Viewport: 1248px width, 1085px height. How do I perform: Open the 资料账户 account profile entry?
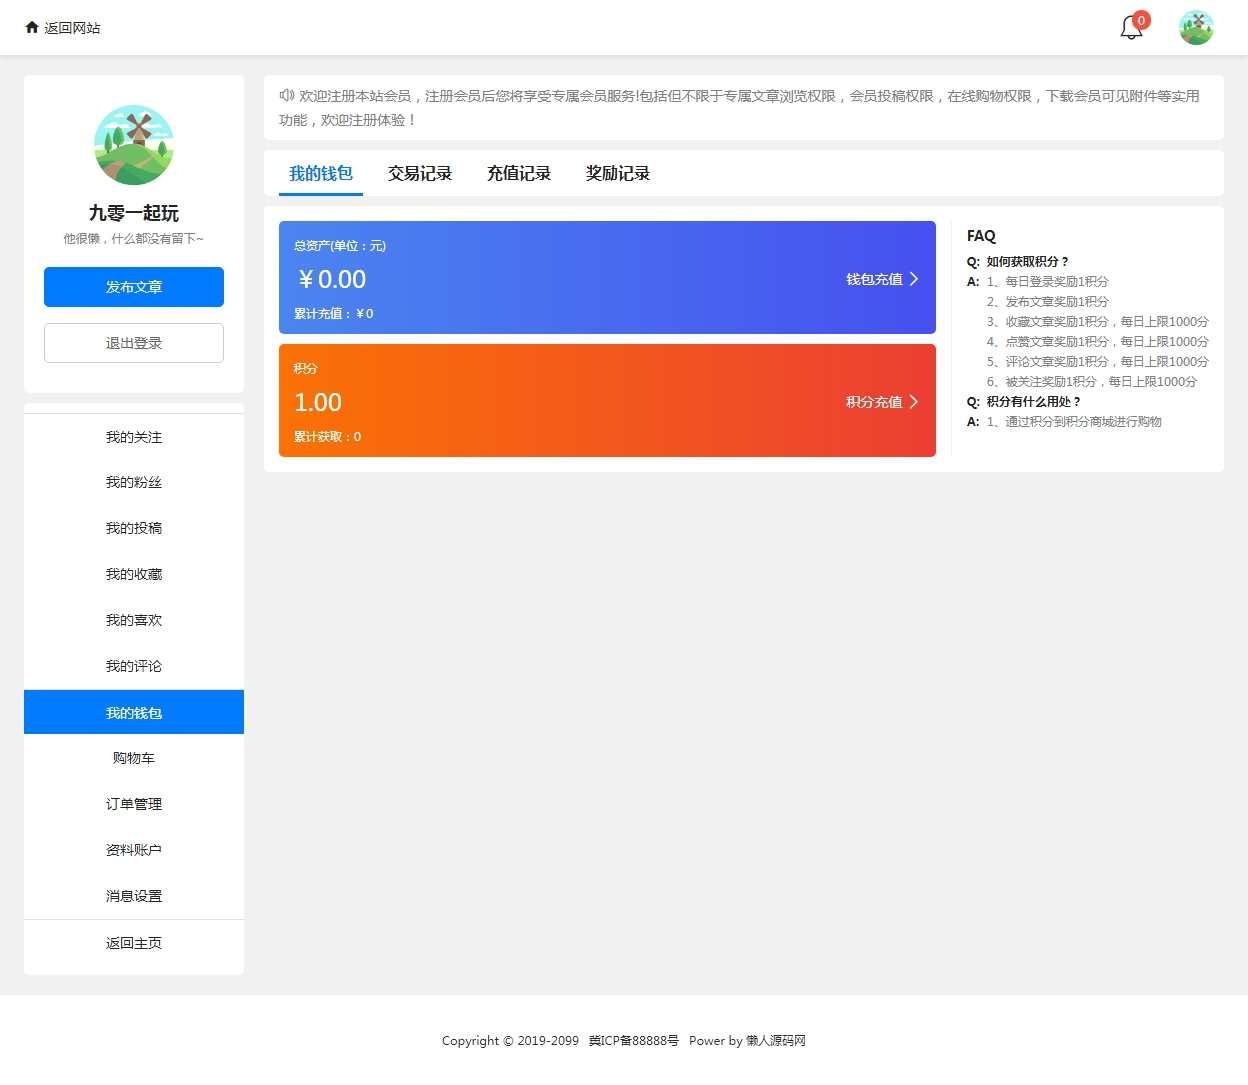coord(133,850)
